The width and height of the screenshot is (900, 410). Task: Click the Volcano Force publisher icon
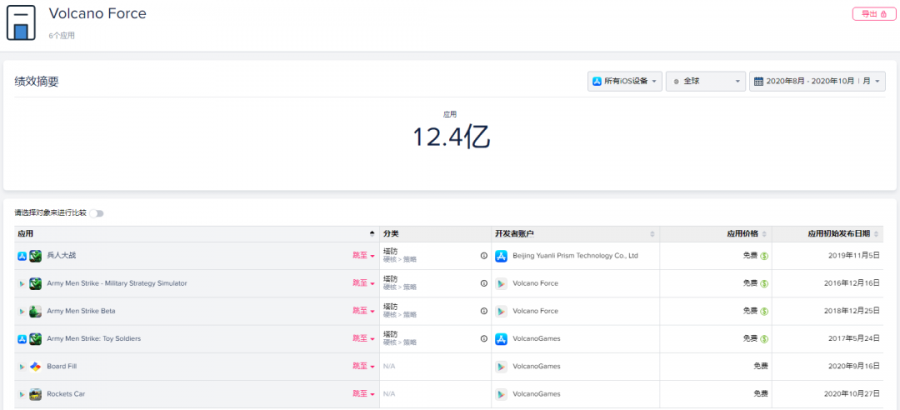pos(21,23)
